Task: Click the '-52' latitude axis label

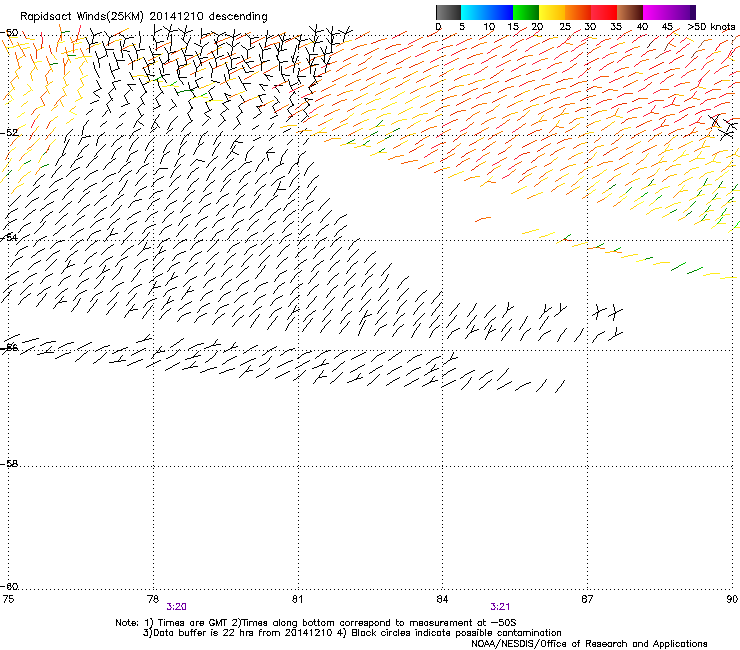Action: pyautogui.click(x=9, y=133)
